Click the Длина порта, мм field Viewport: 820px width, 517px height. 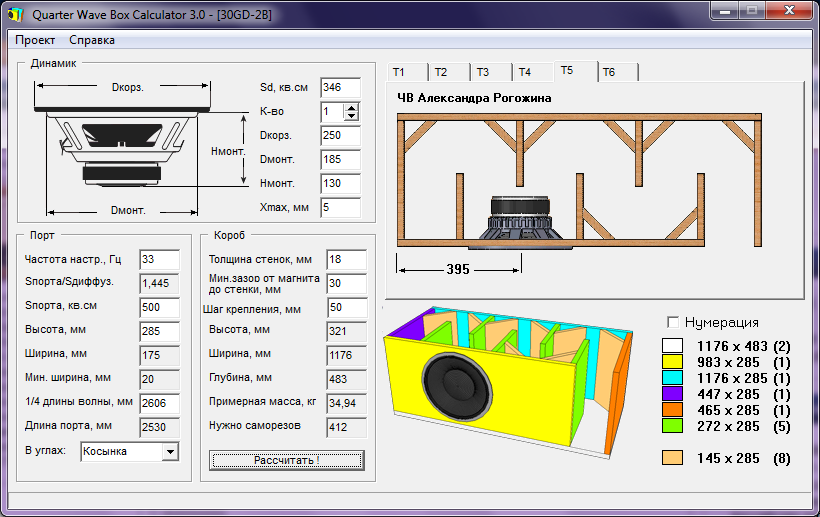tap(160, 428)
